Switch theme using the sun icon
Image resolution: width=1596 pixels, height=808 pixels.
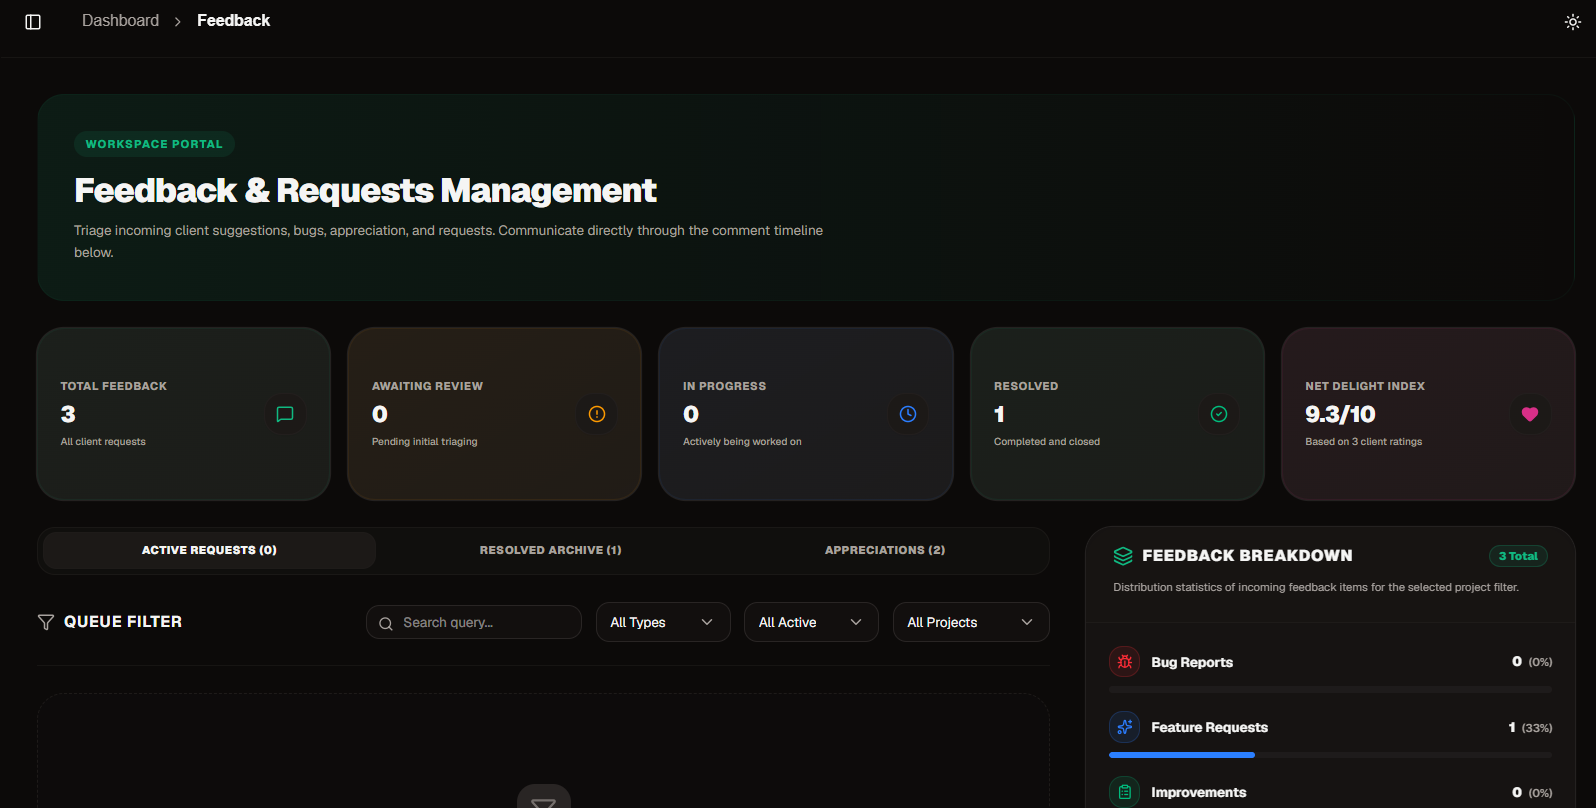[x=1573, y=22]
